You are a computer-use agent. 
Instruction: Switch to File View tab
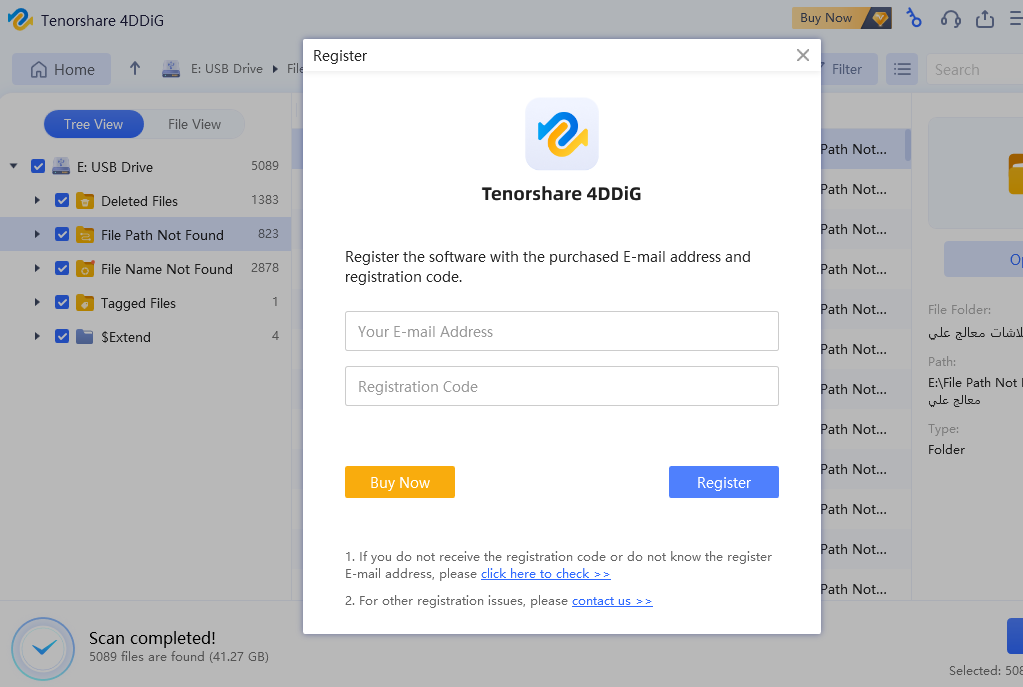(194, 124)
